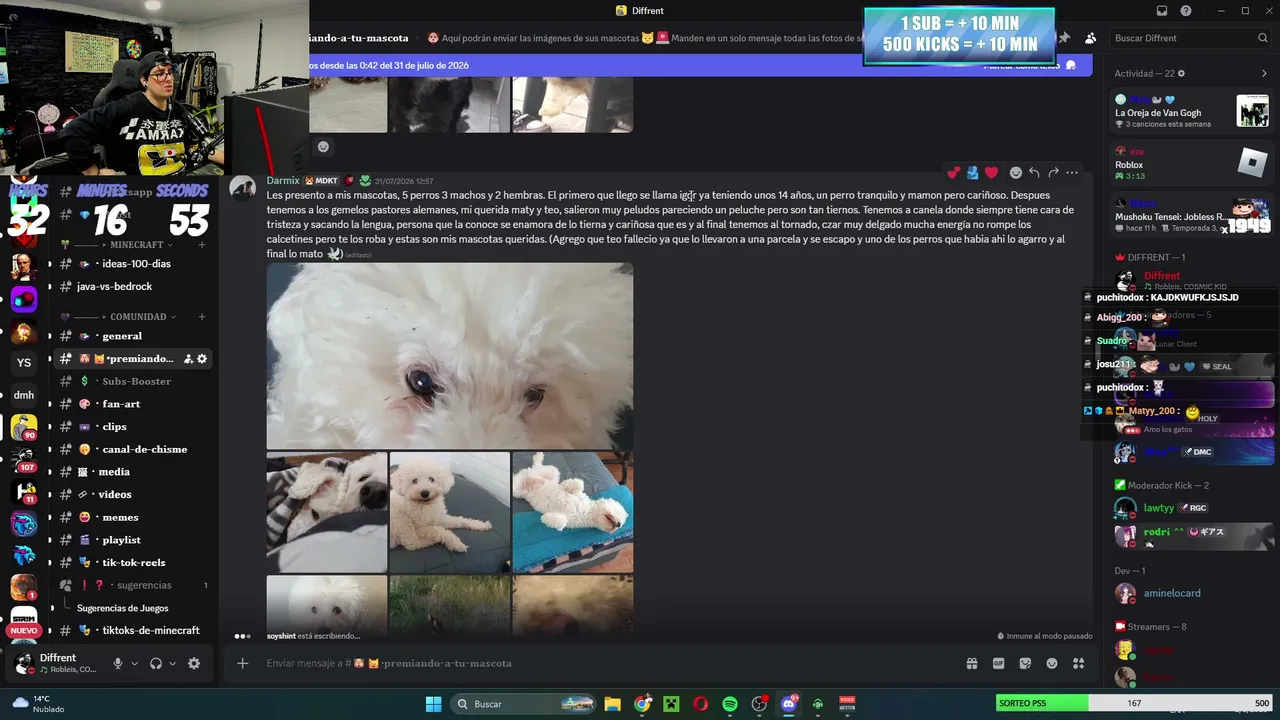Open the sticker picker
The width and height of the screenshot is (1280, 720).
click(x=1025, y=663)
